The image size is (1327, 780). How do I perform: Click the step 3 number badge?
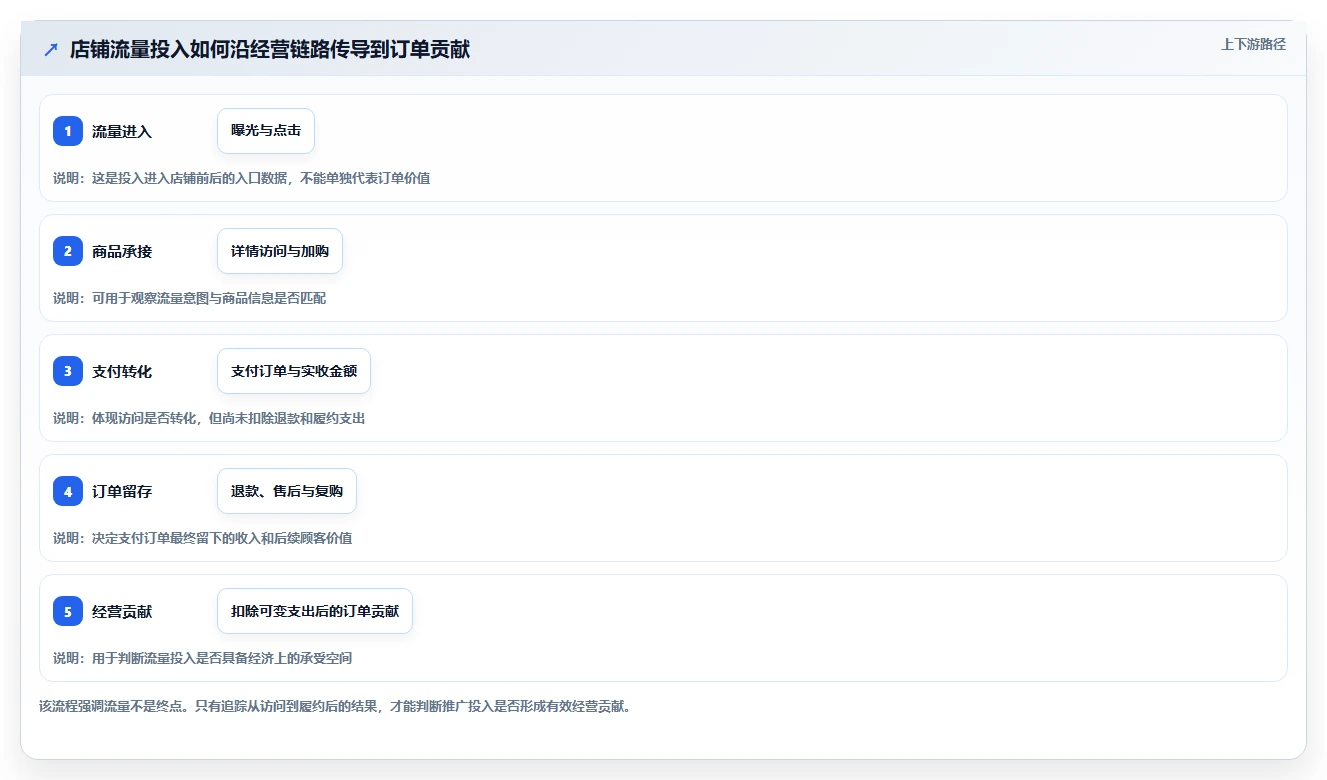pos(68,371)
